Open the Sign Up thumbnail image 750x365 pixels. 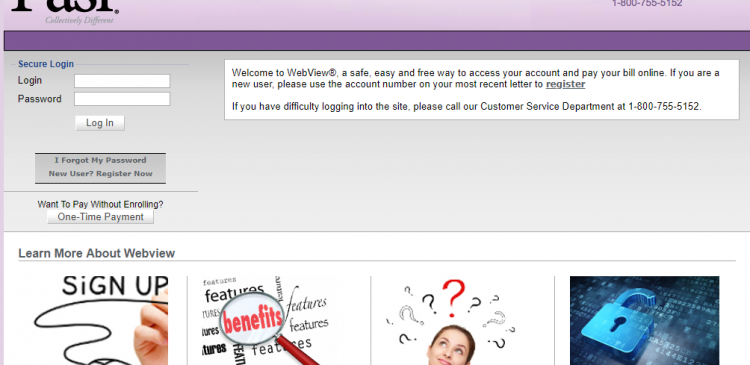point(100,321)
